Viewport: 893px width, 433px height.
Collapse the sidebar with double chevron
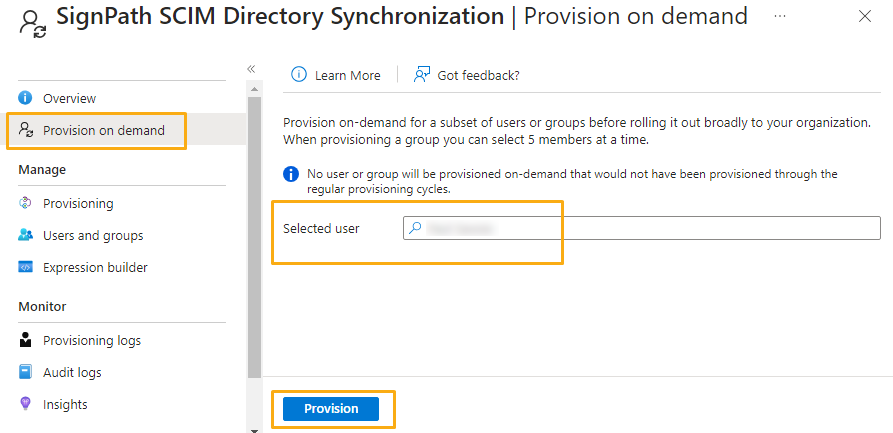click(251, 69)
